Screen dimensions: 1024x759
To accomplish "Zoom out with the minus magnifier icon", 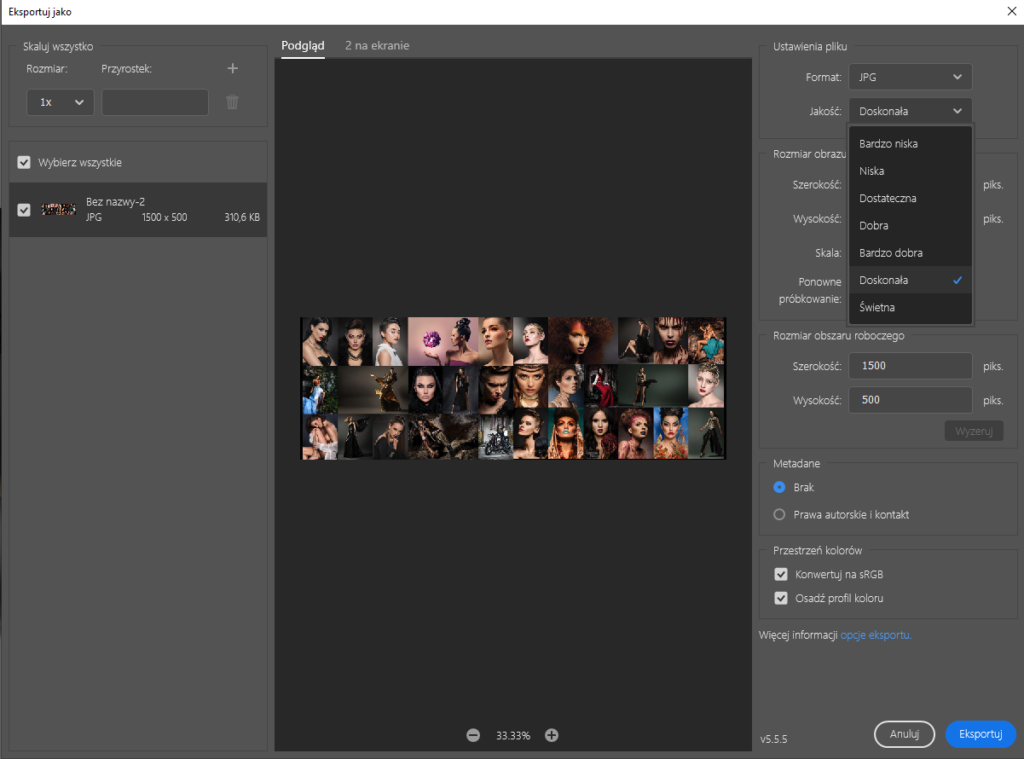I will [x=473, y=735].
